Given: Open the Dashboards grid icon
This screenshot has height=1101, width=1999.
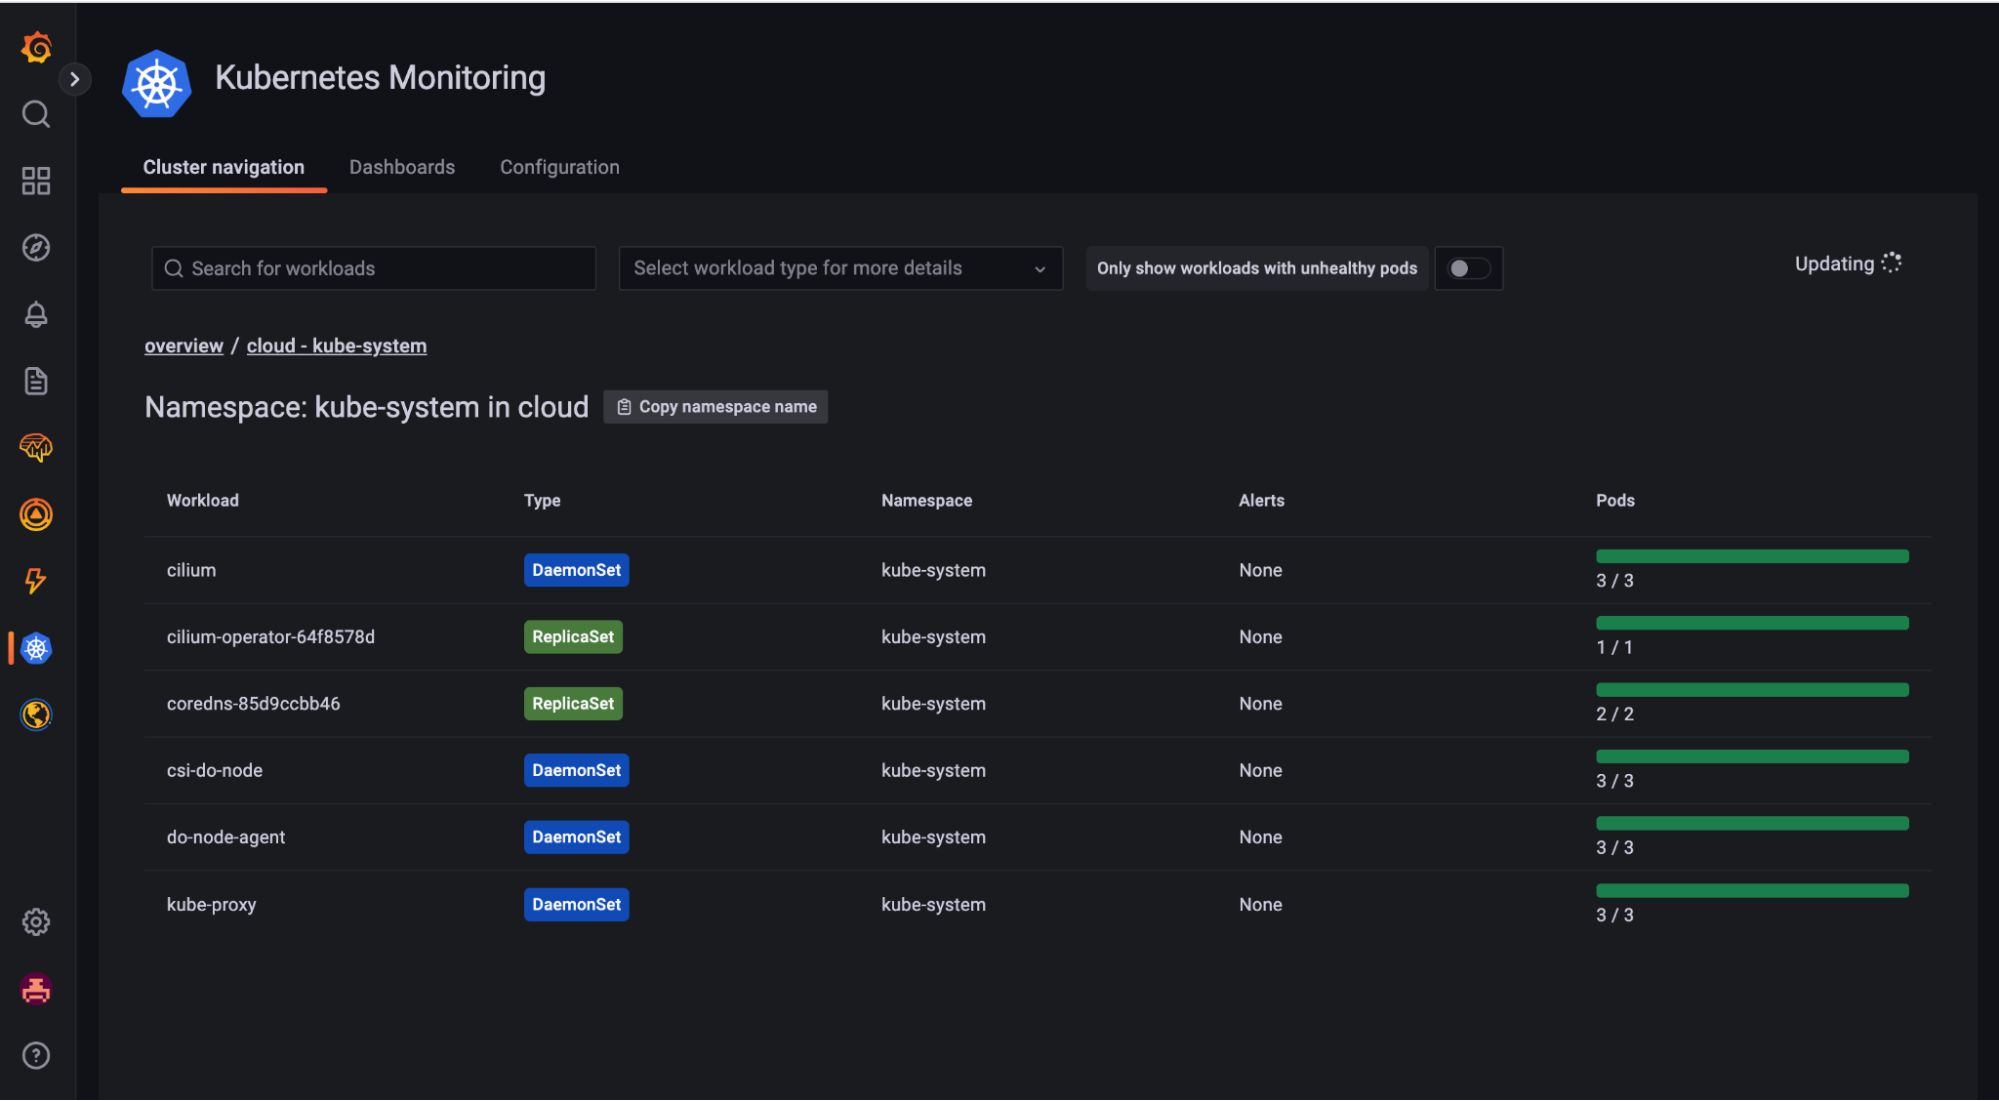Looking at the screenshot, I should [36, 181].
